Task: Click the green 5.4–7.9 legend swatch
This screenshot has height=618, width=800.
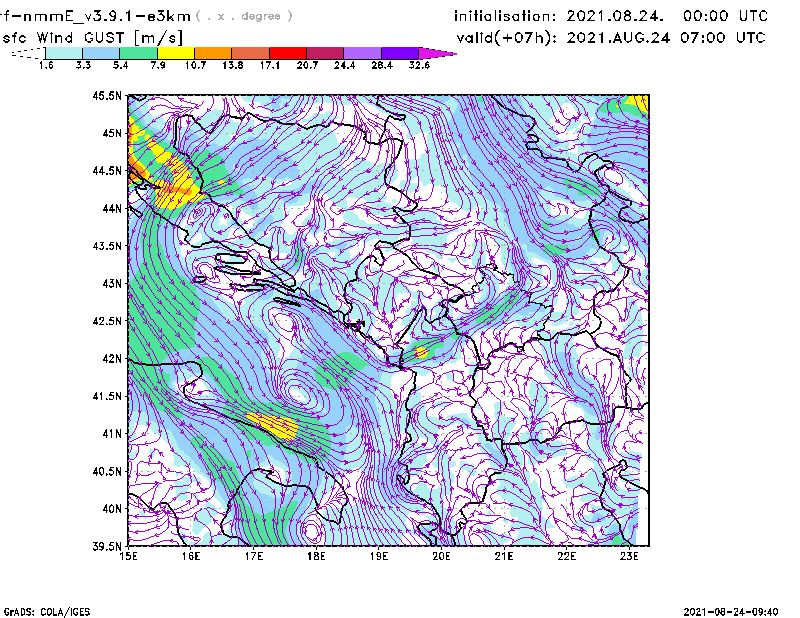Action: tap(138, 53)
